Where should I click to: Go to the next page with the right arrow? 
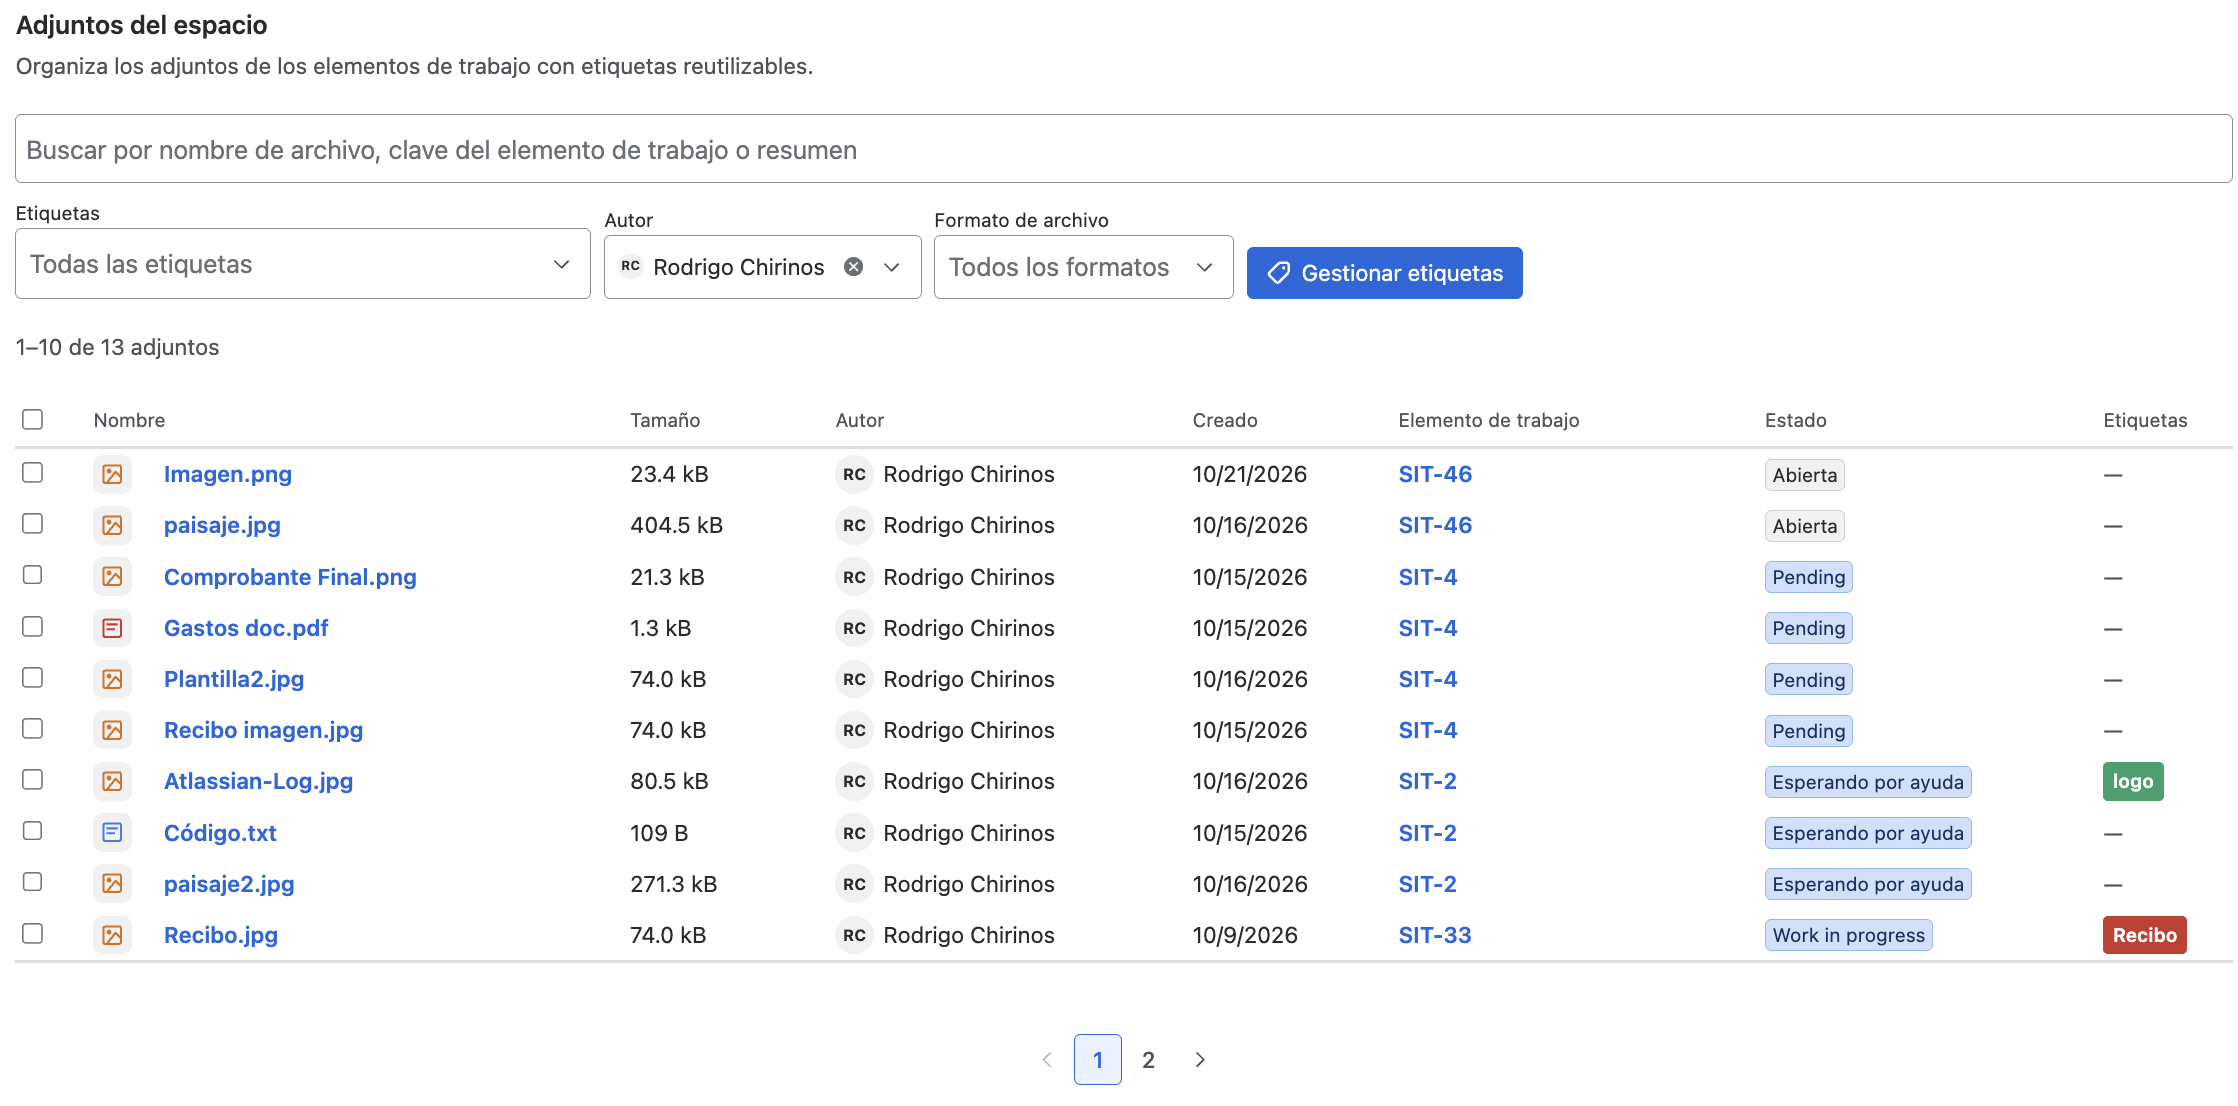(x=1200, y=1060)
